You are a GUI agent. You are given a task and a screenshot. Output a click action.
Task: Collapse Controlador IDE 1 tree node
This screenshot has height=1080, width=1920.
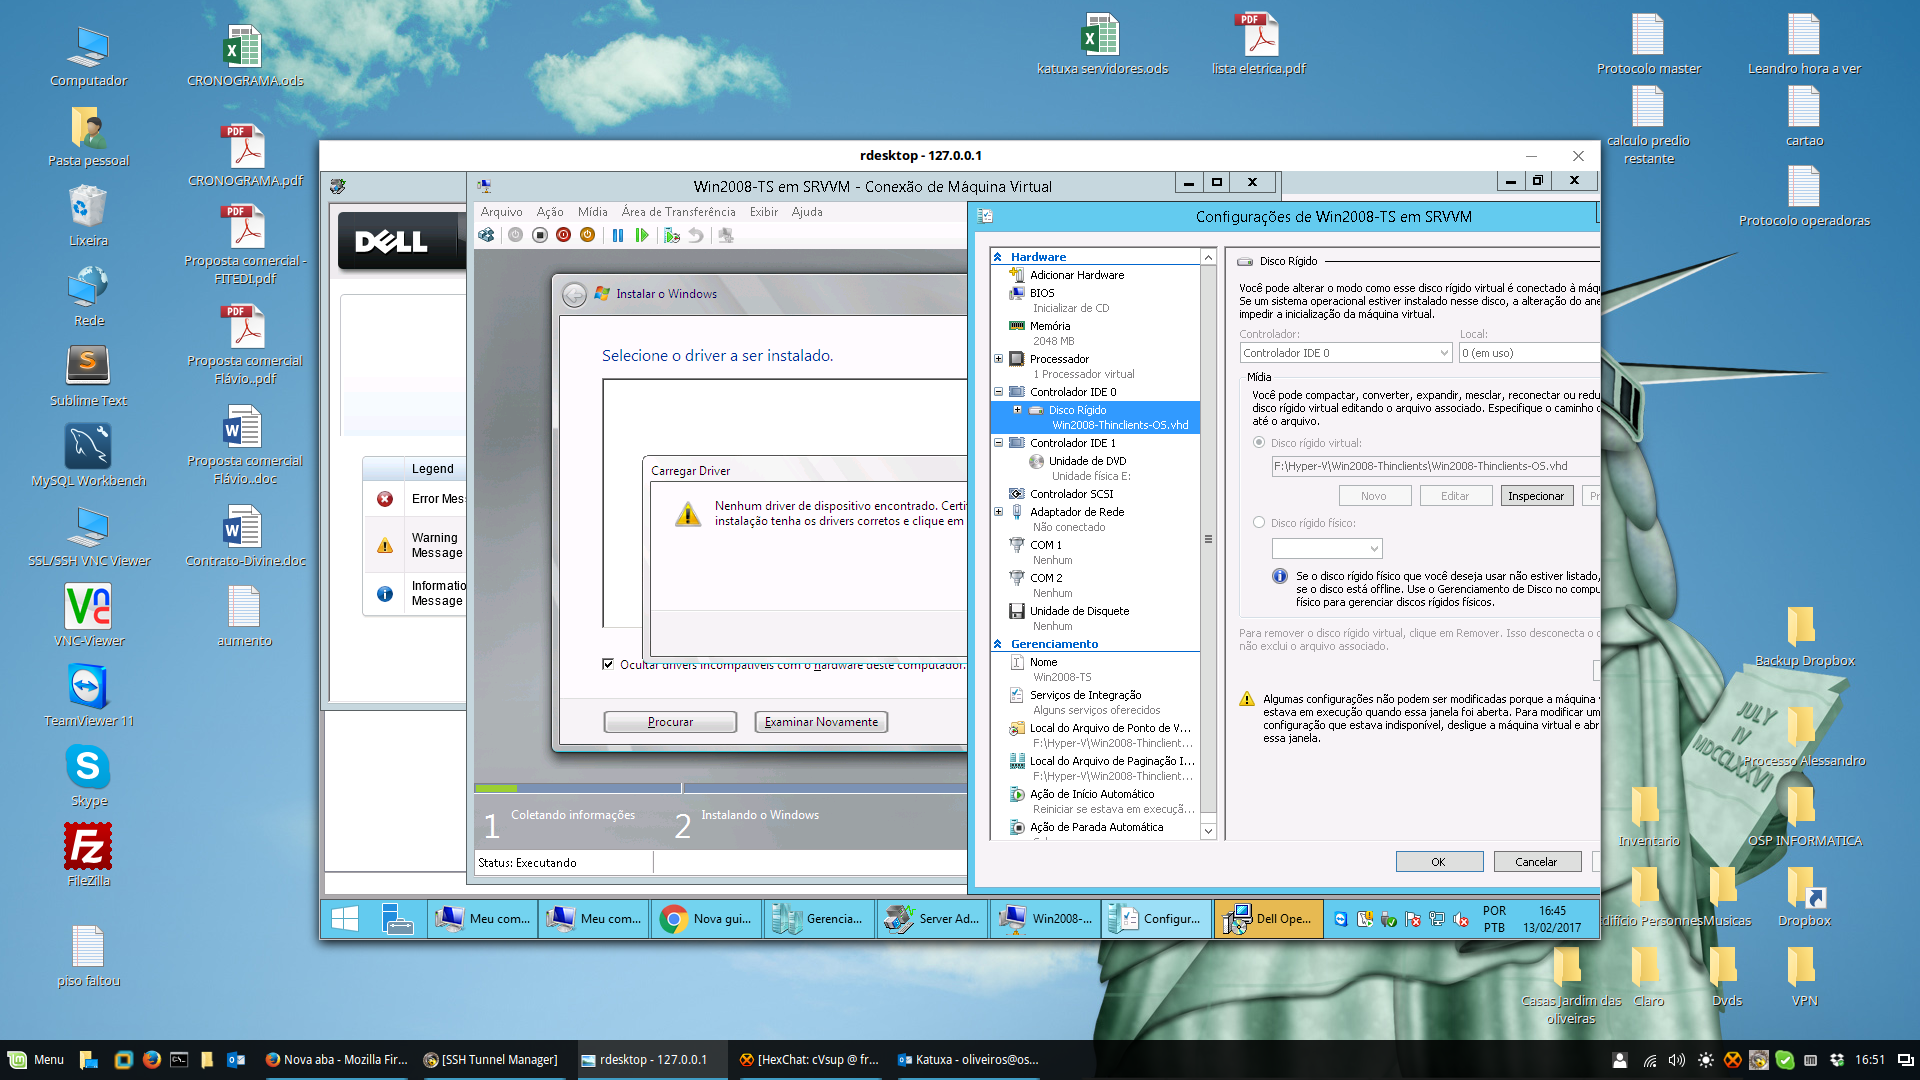point(998,443)
